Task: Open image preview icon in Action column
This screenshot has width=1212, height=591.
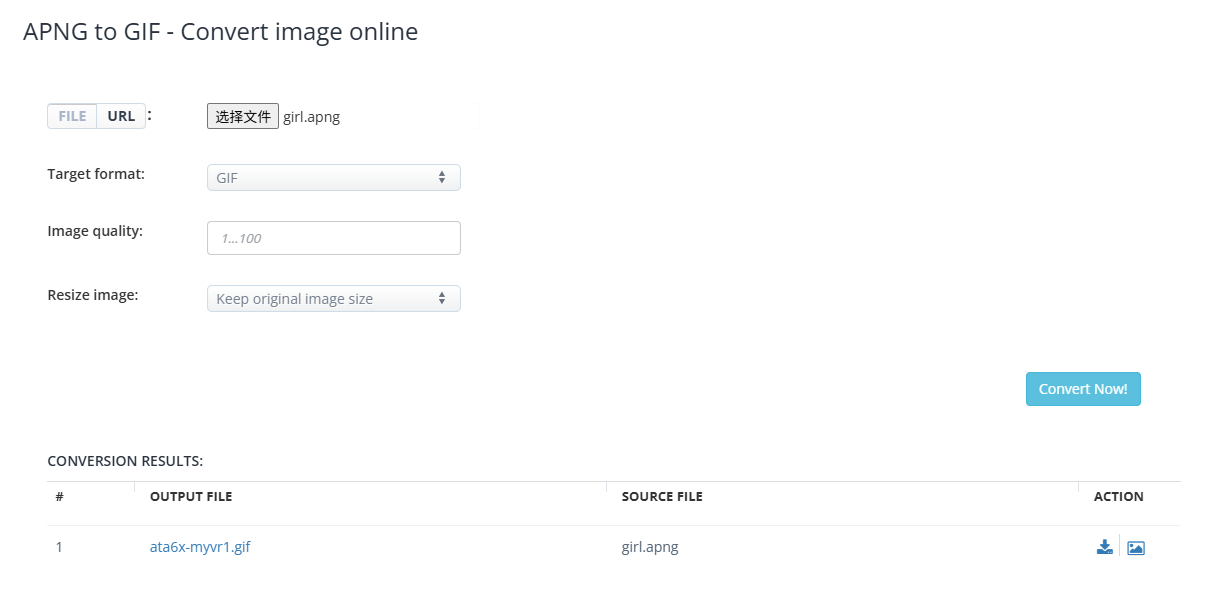Action: click(1135, 547)
